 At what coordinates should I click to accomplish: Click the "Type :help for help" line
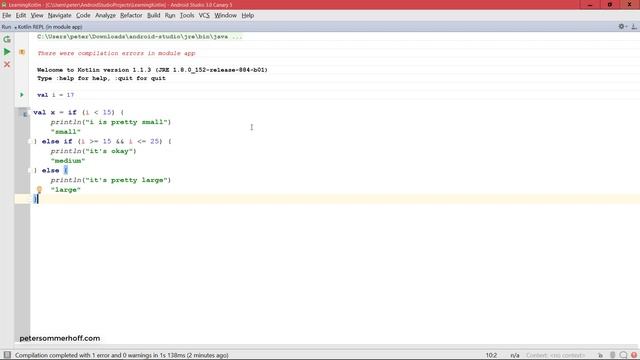tap(101, 78)
